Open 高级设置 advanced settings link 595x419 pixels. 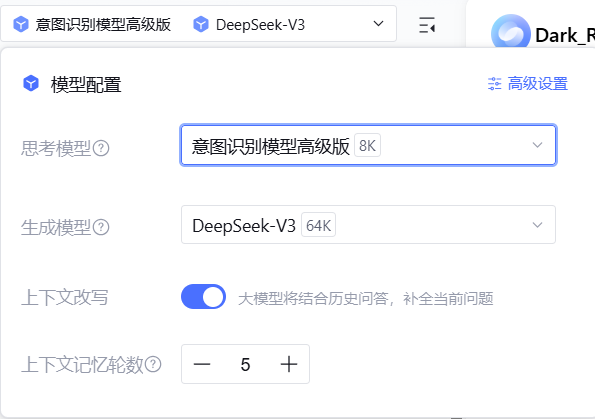(x=528, y=83)
